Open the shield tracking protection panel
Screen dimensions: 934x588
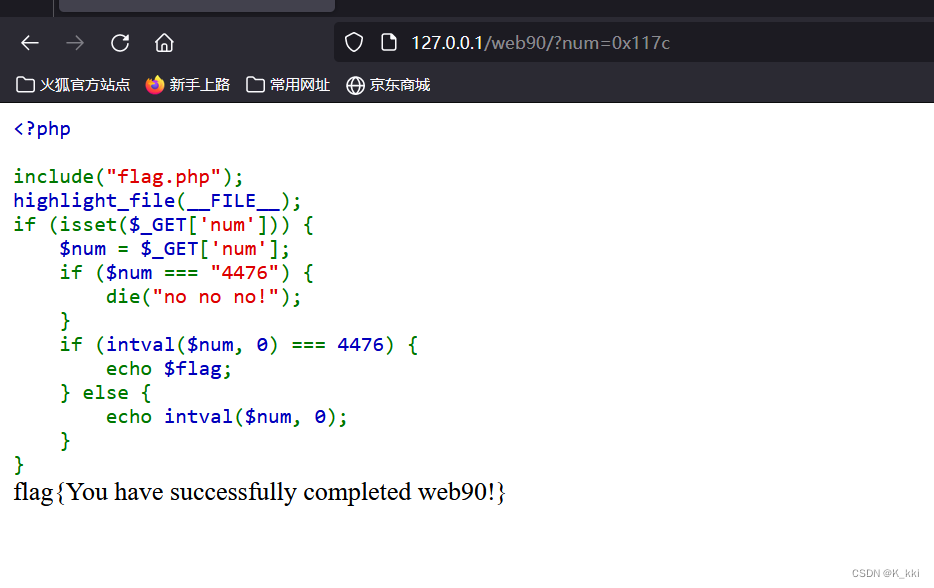(354, 42)
